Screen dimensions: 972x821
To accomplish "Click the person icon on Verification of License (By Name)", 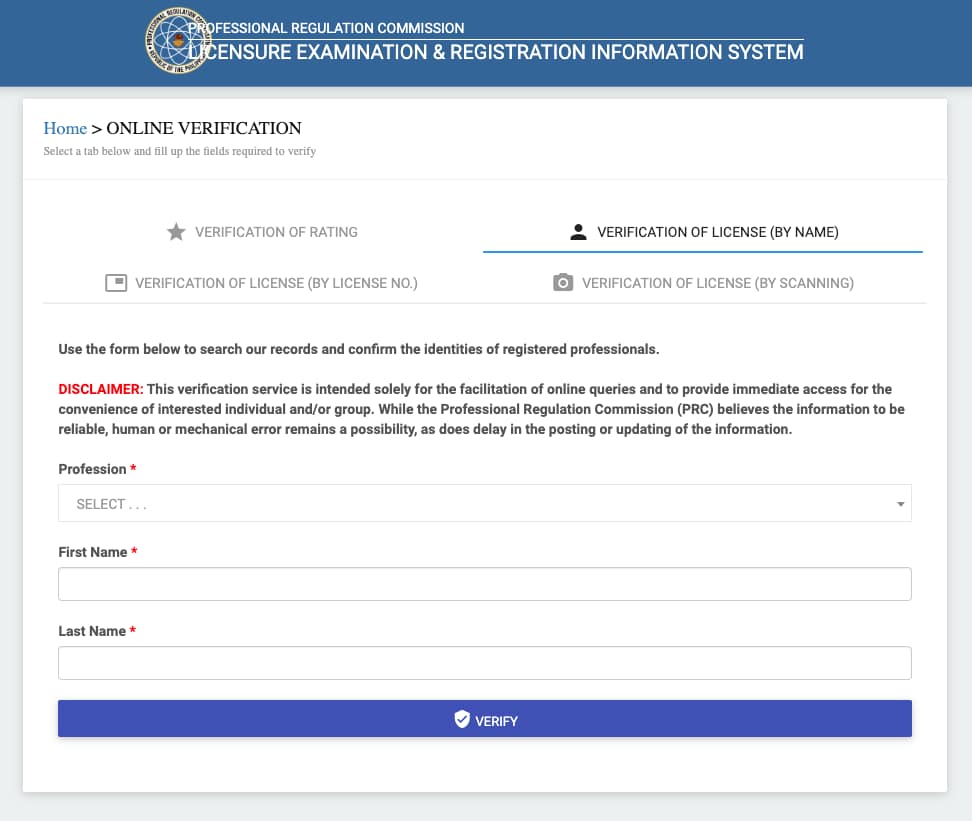I will [x=578, y=230].
